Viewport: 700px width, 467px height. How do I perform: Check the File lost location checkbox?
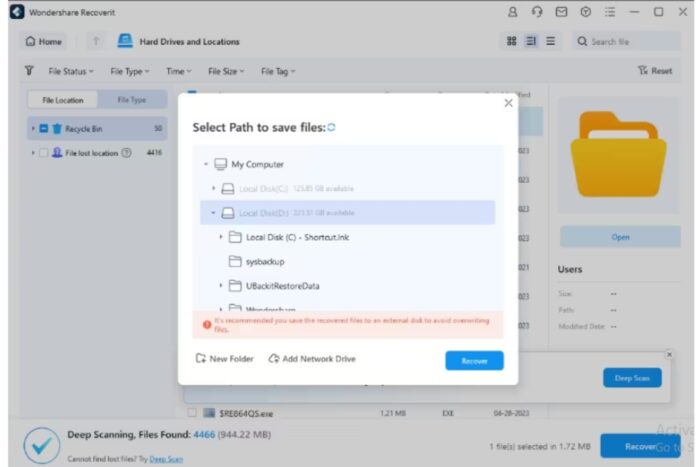tap(44, 153)
